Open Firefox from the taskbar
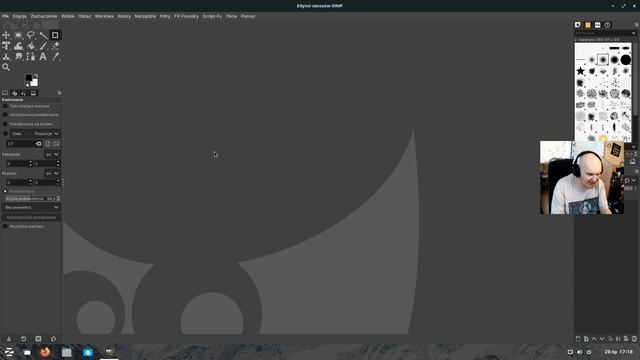The width and height of the screenshot is (640, 360). click(x=45, y=352)
